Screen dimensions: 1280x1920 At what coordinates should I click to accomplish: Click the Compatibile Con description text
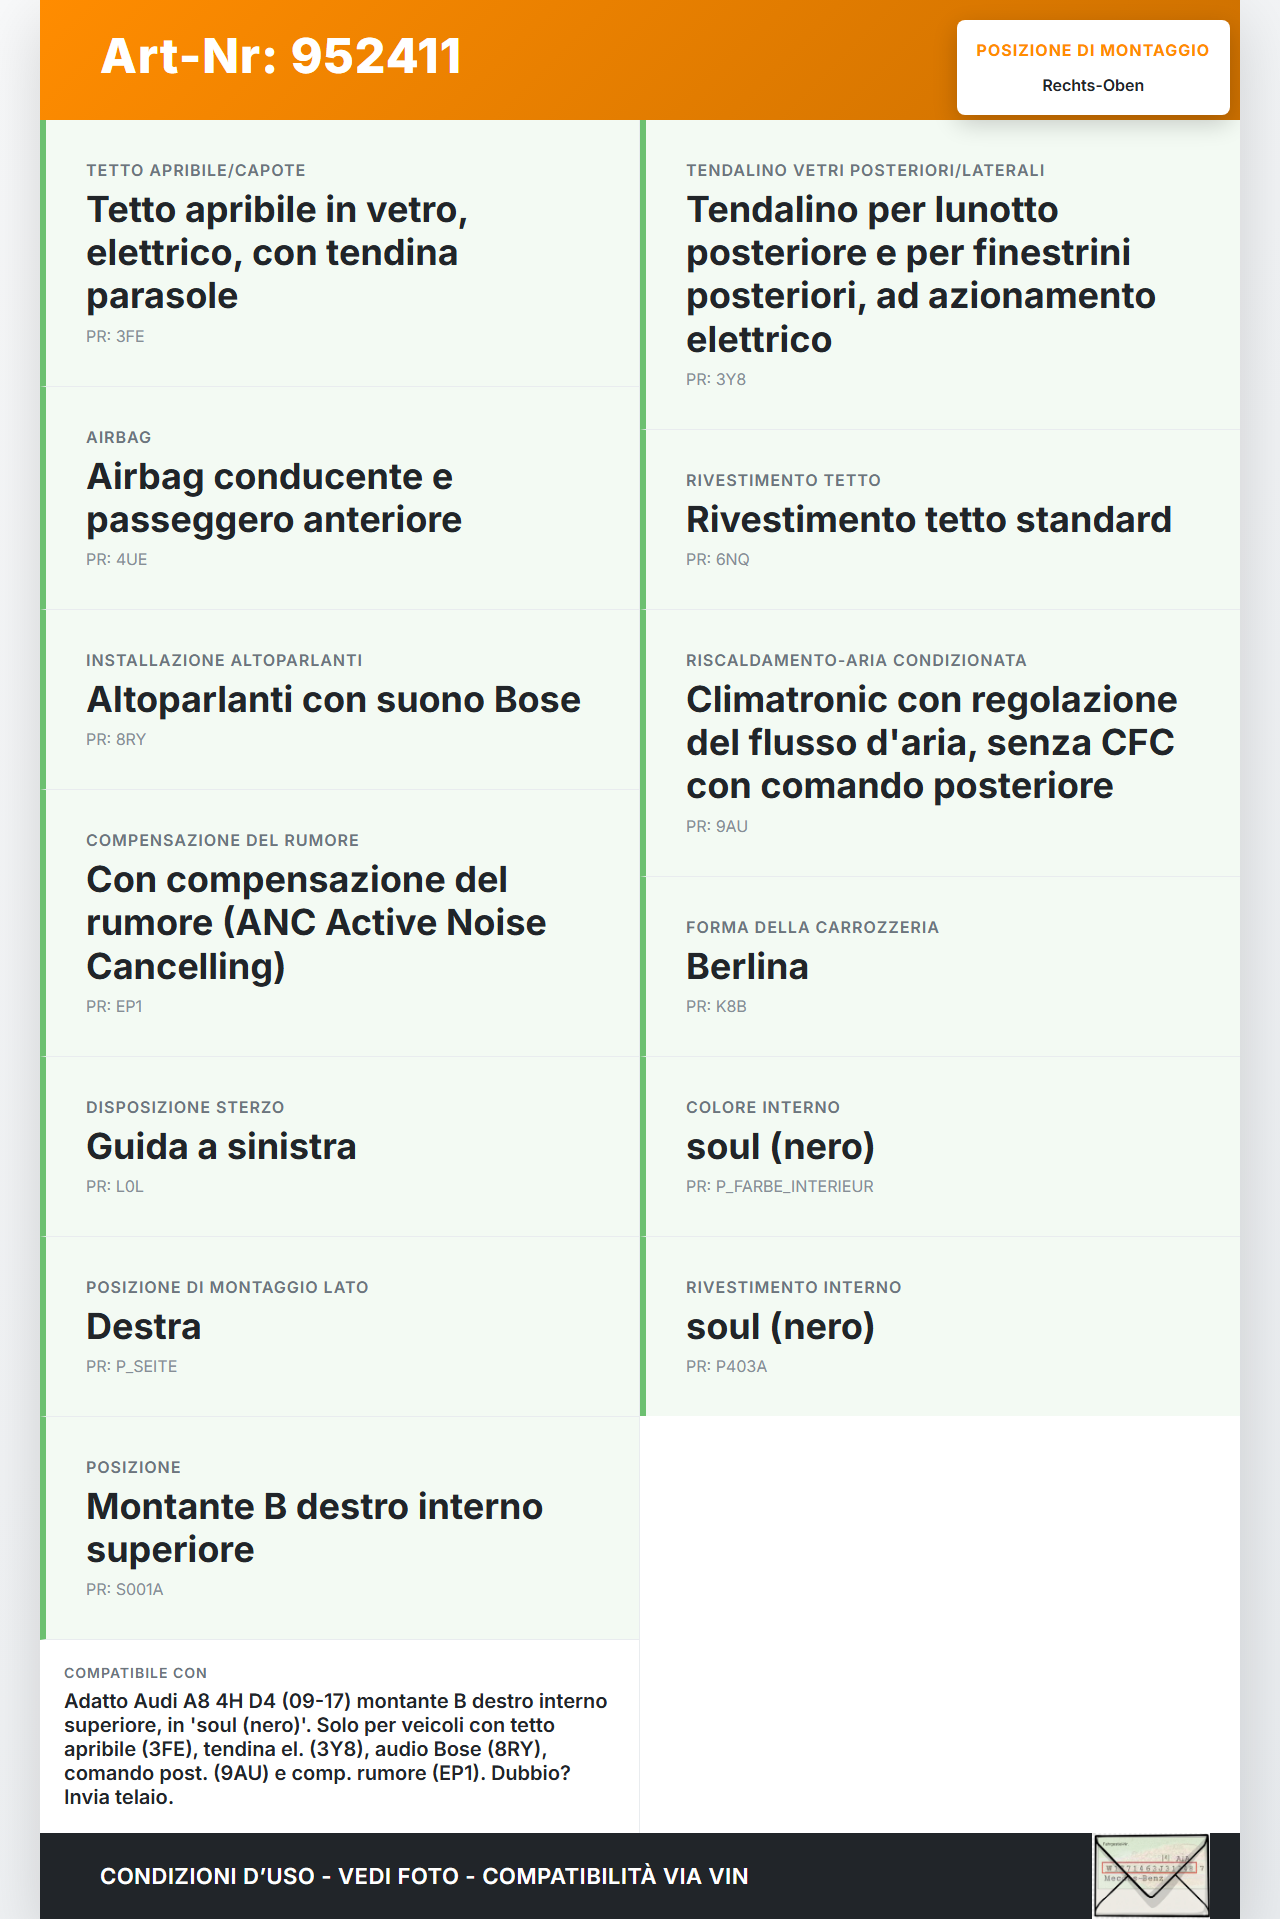336,1748
